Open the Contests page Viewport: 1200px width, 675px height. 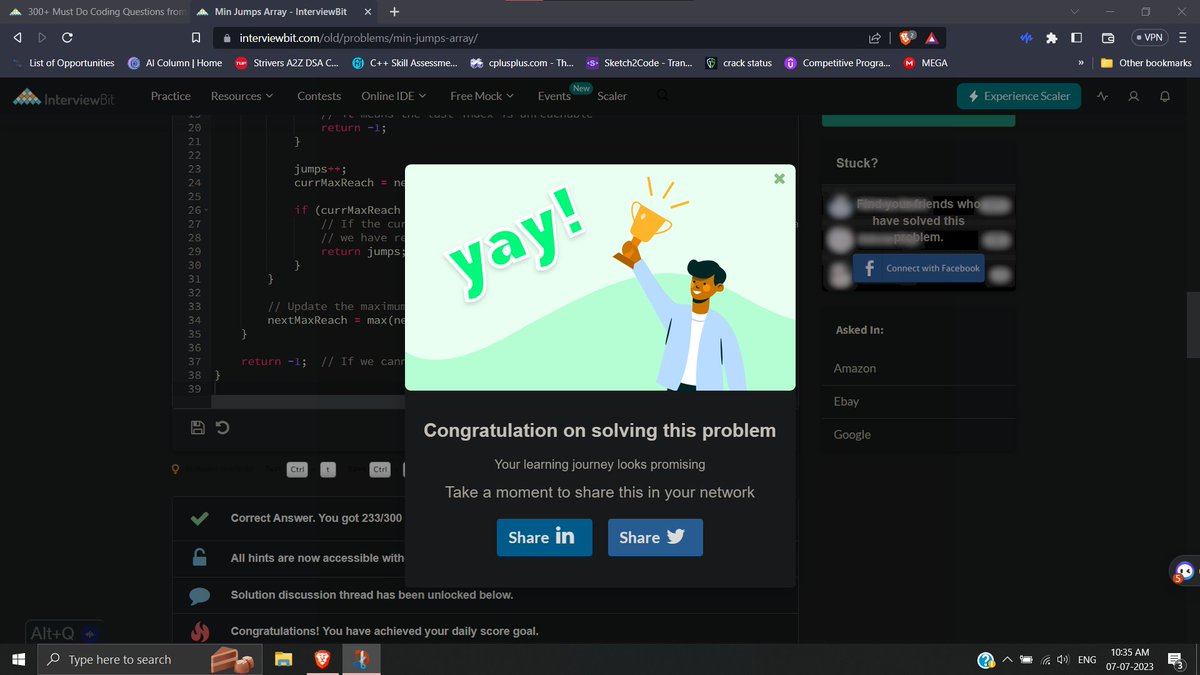click(319, 96)
